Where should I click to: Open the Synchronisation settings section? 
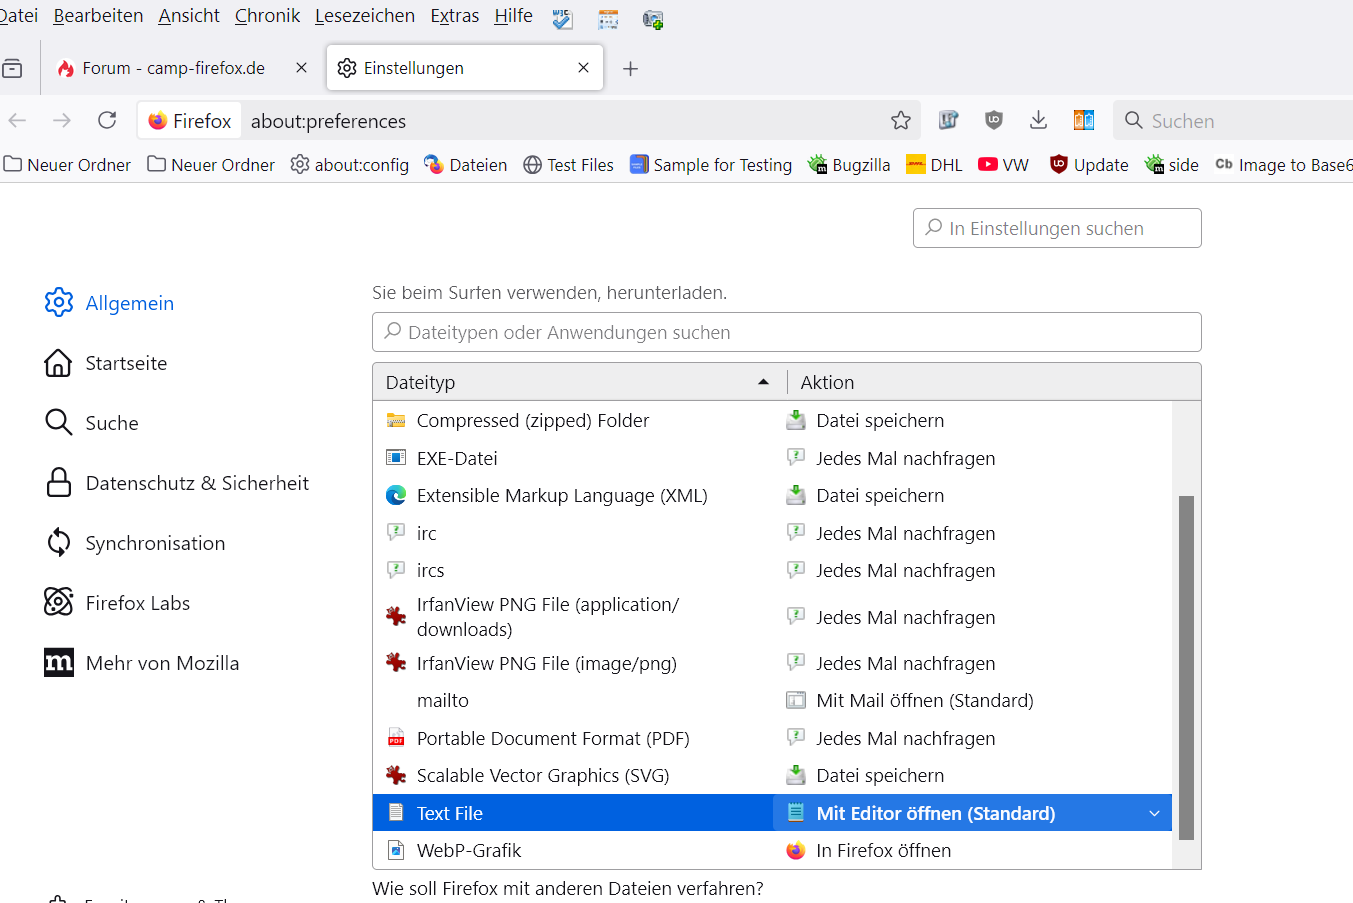click(x=155, y=543)
